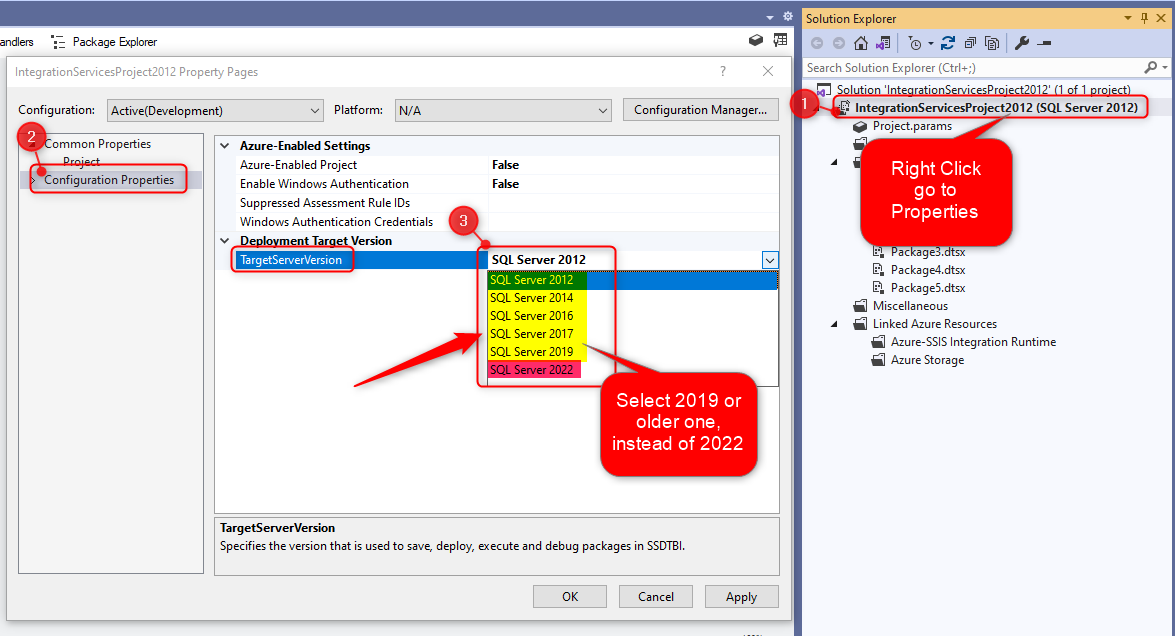Collapse All items in Solution Explorer

(x=970, y=43)
